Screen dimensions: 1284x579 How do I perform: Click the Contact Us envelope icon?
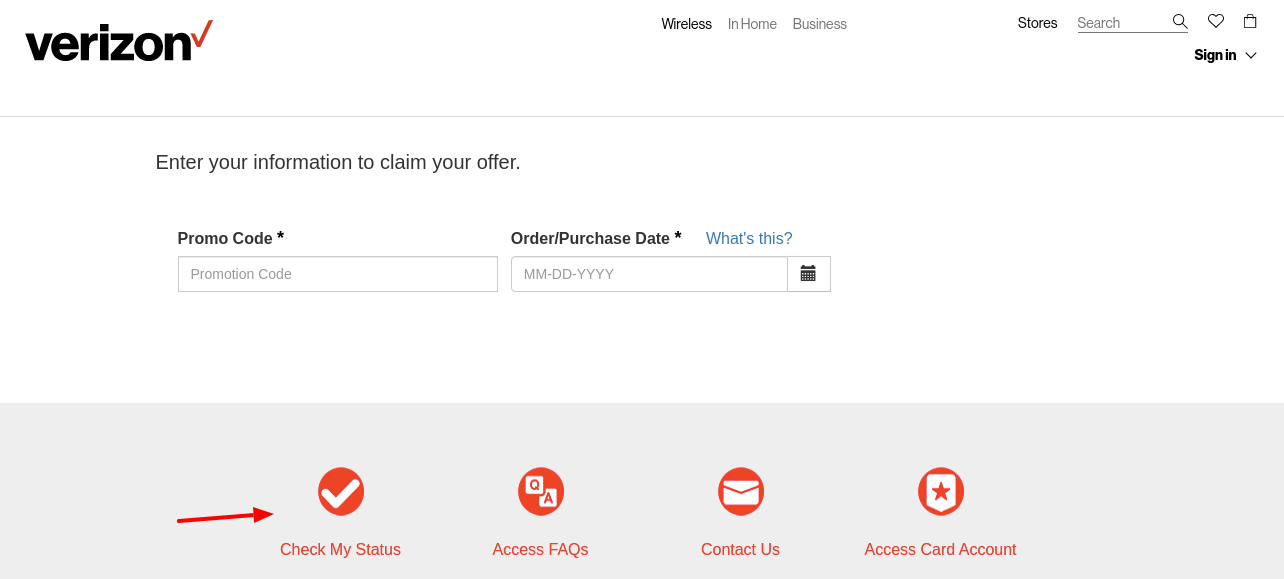[740, 491]
